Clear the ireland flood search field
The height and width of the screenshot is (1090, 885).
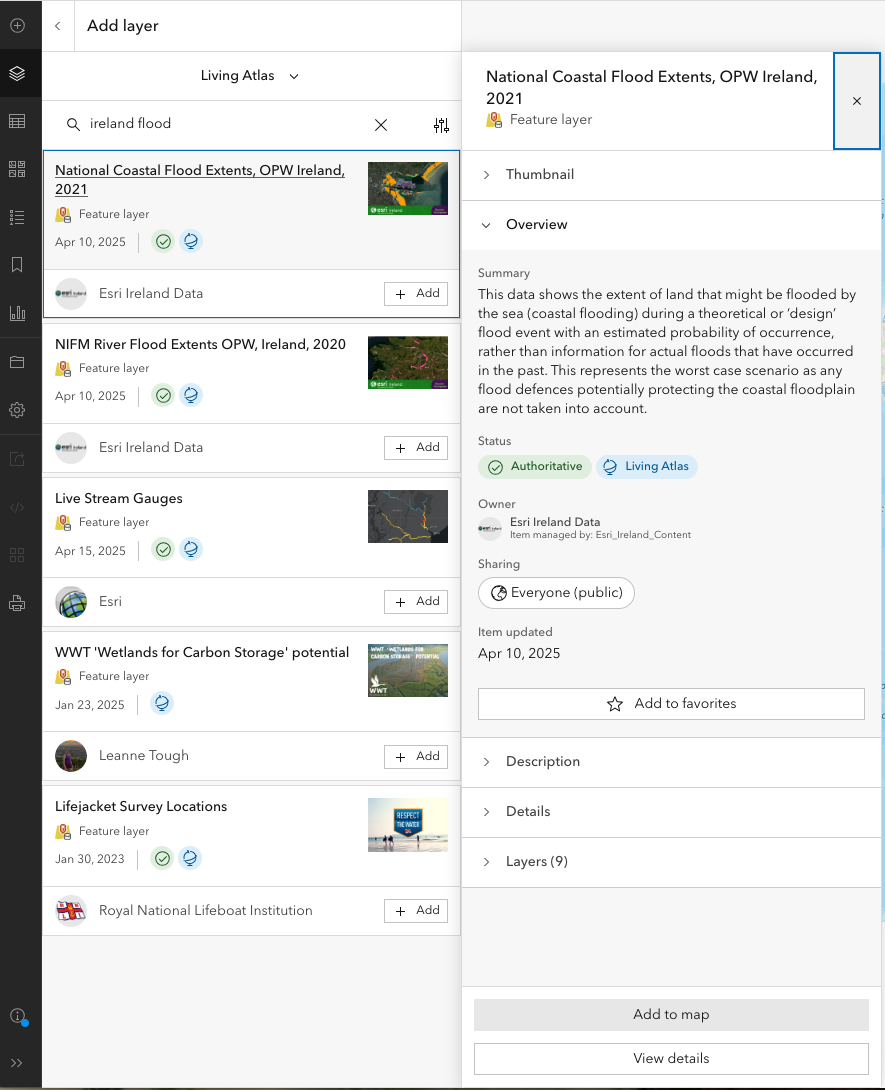click(381, 126)
